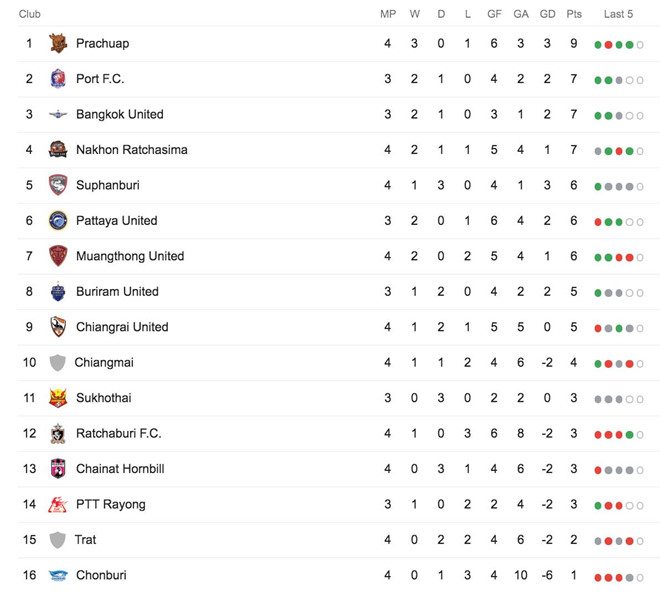Click the Prachuap club crest icon
The image size is (660, 606).
[x=58, y=44]
